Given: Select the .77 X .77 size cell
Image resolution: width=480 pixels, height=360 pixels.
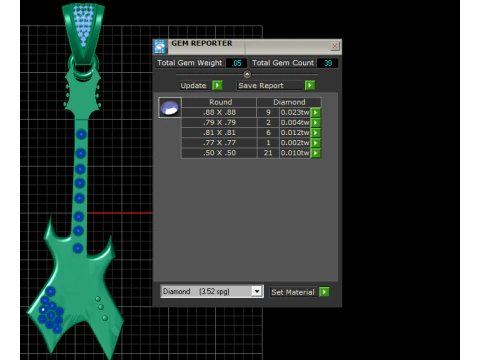Looking at the screenshot, I should [219, 143].
